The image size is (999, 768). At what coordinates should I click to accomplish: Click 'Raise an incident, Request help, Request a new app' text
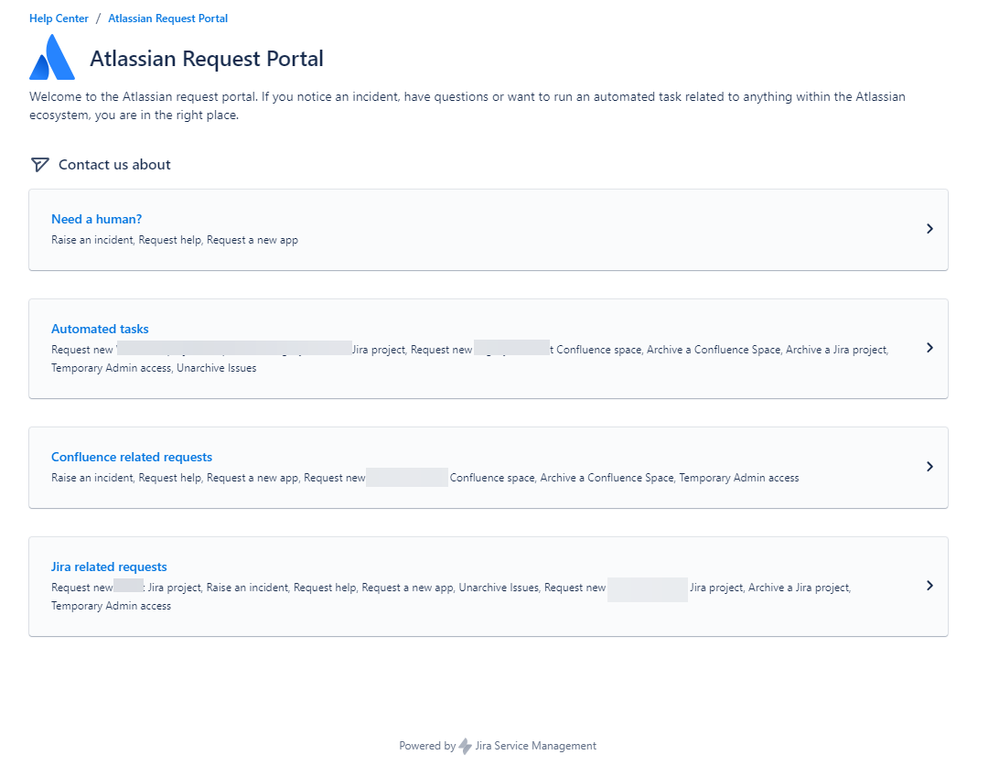[x=175, y=240]
